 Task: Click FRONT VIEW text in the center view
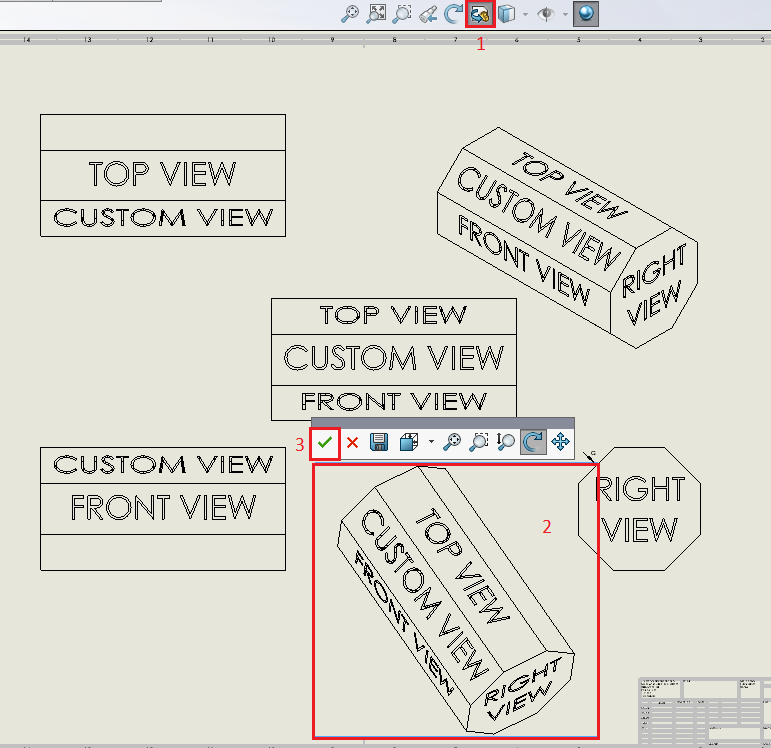pyautogui.click(x=394, y=401)
